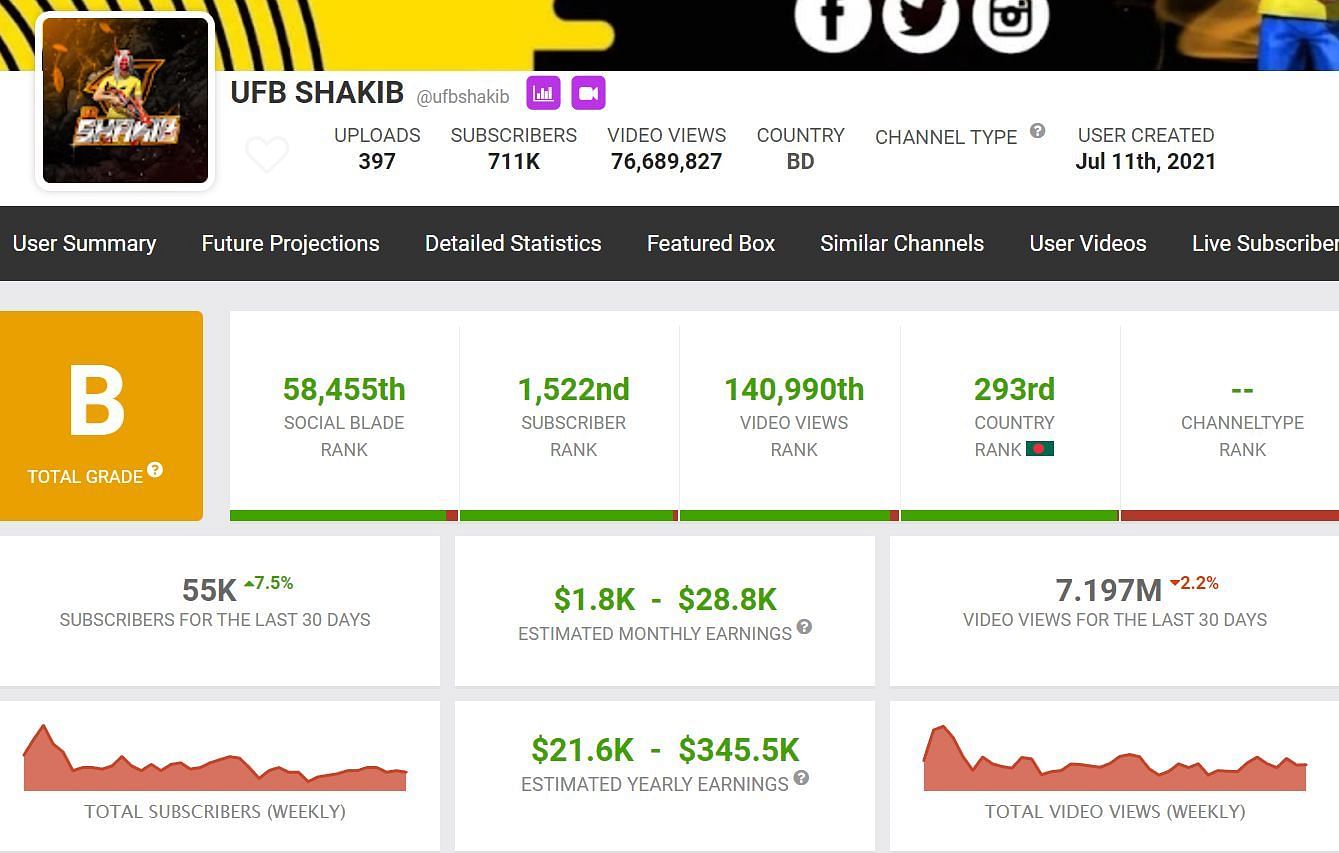Open the purple statistics chart icon
The height and width of the screenshot is (853, 1339).
543,93
